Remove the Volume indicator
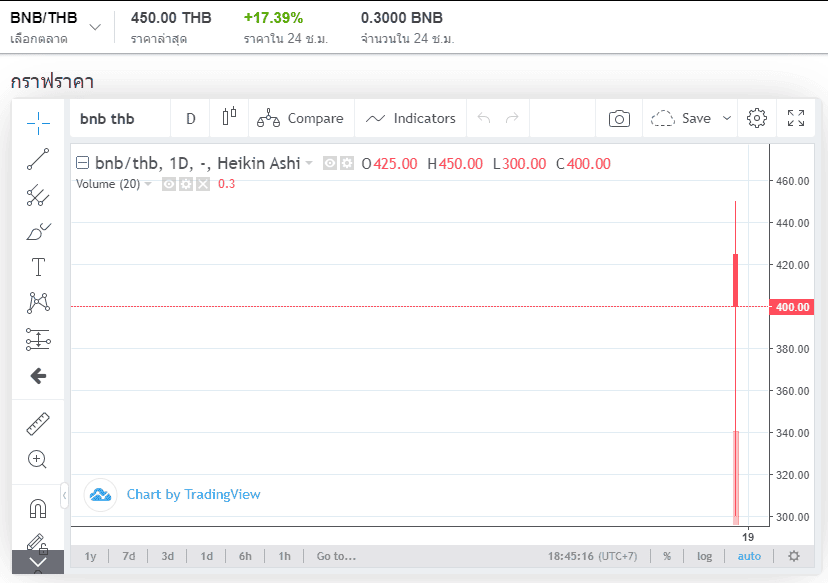The width and height of the screenshot is (828, 583). [x=203, y=184]
